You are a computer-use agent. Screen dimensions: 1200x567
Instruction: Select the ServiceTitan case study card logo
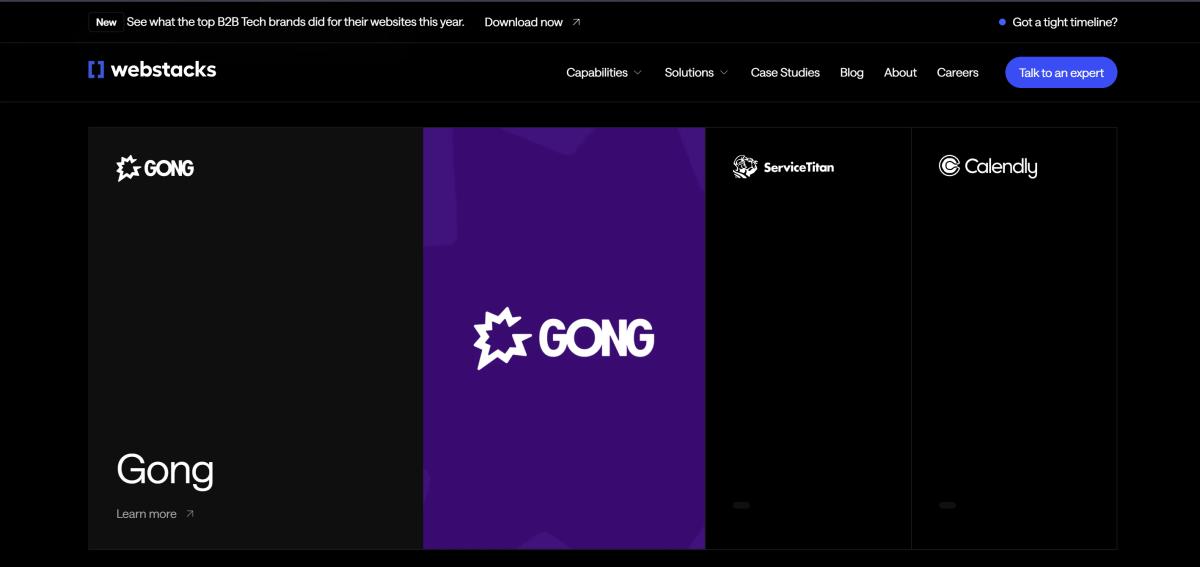783,167
